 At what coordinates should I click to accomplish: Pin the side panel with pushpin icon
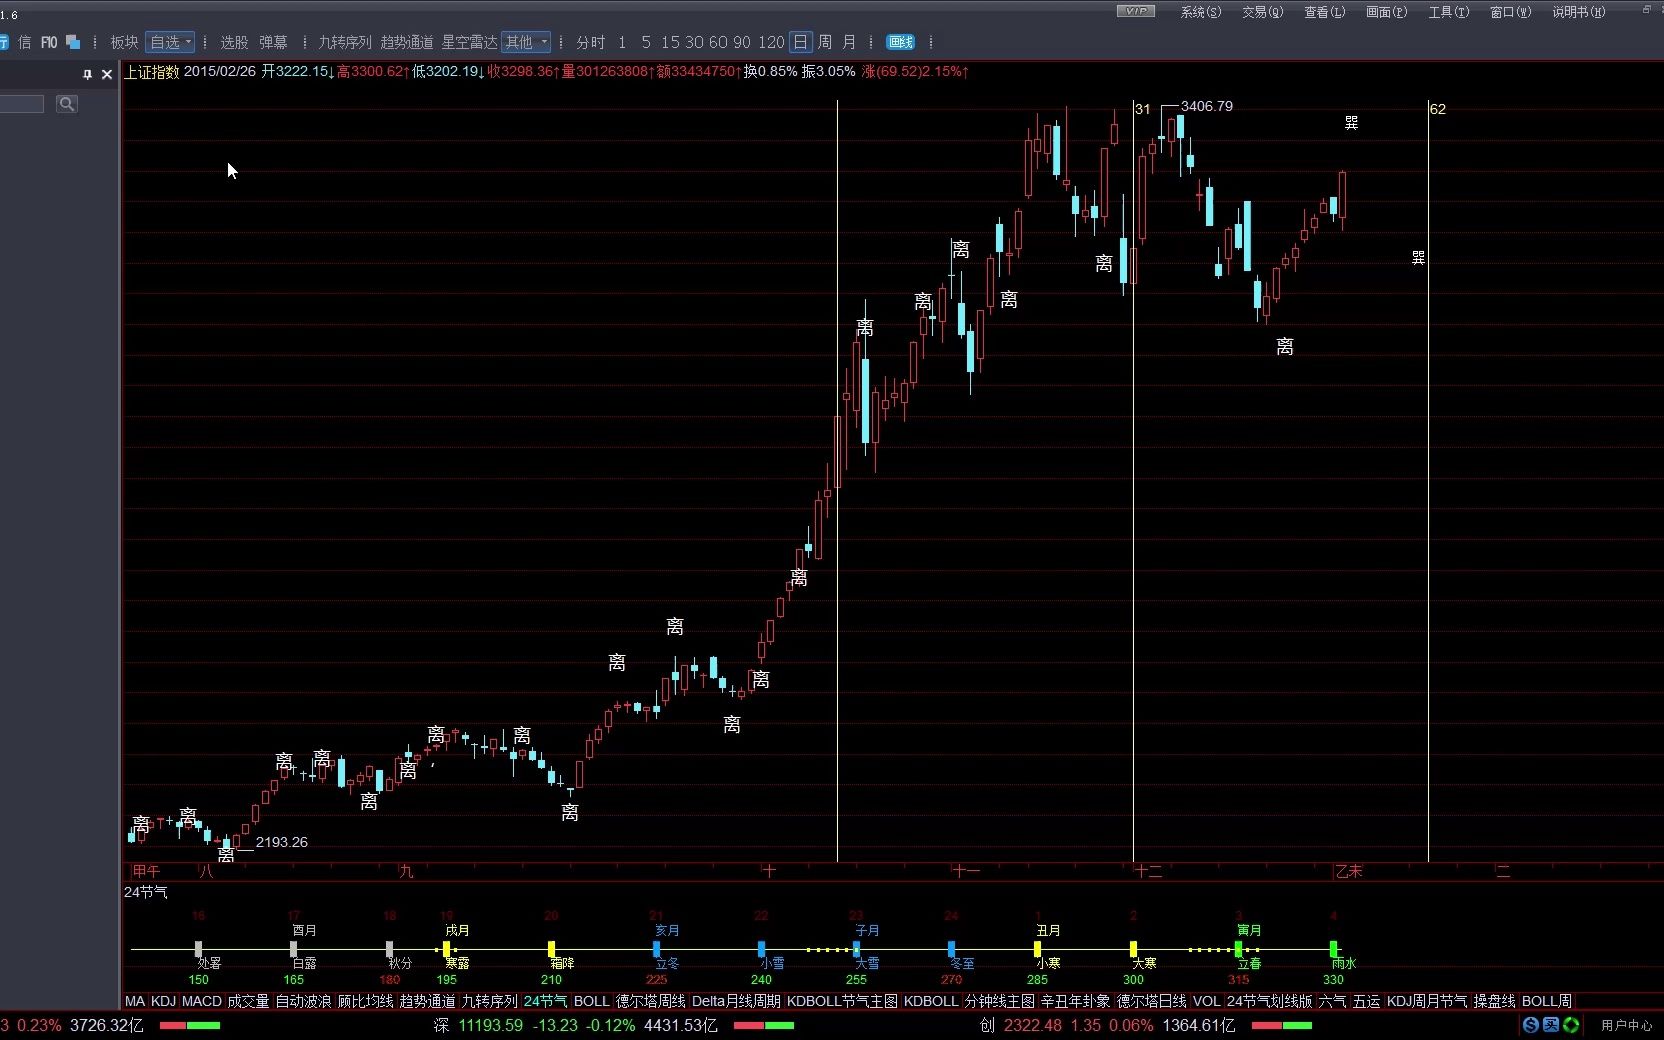pyautogui.click(x=87, y=74)
